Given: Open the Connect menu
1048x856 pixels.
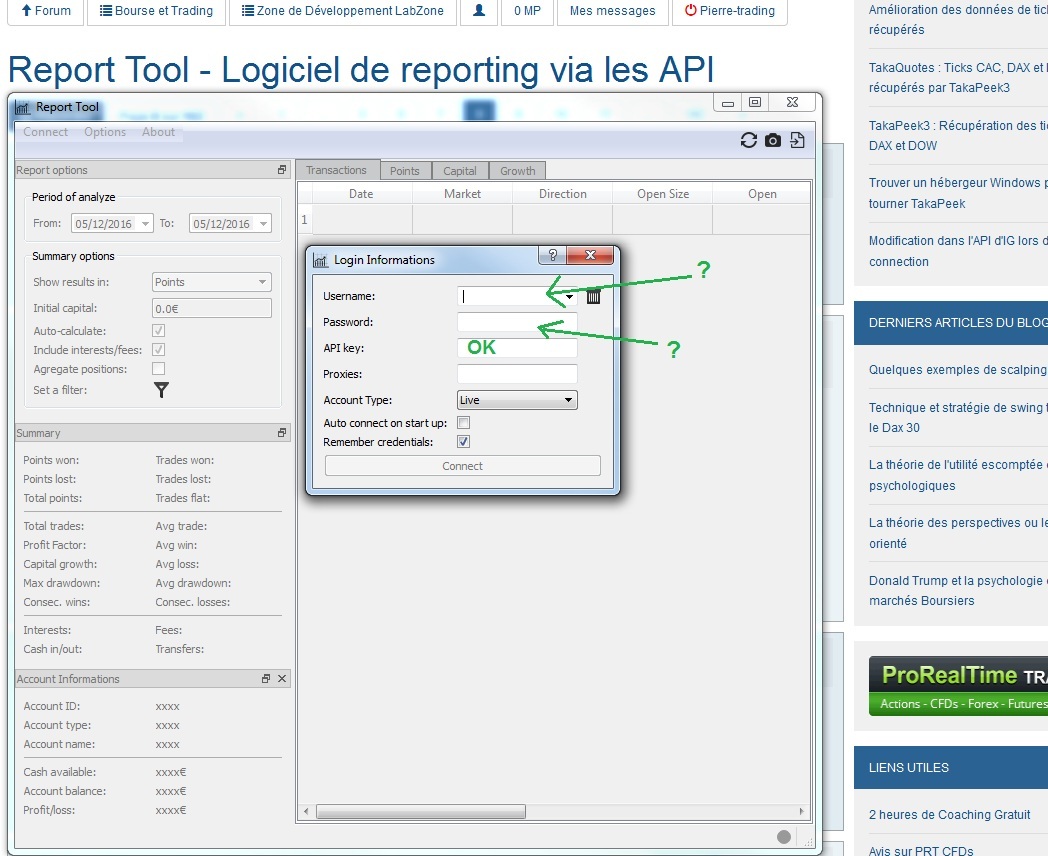Looking at the screenshot, I should click(45, 132).
